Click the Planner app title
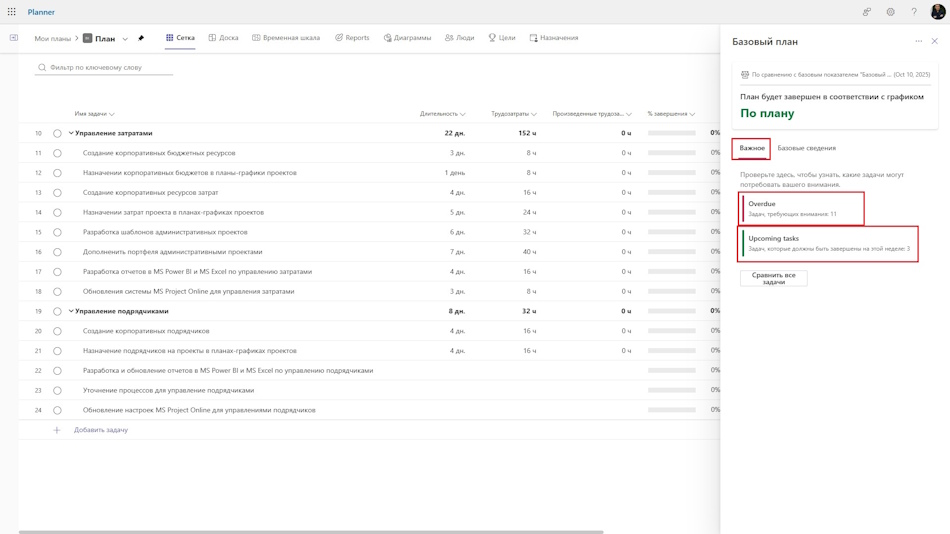The width and height of the screenshot is (950, 534). (x=41, y=12)
